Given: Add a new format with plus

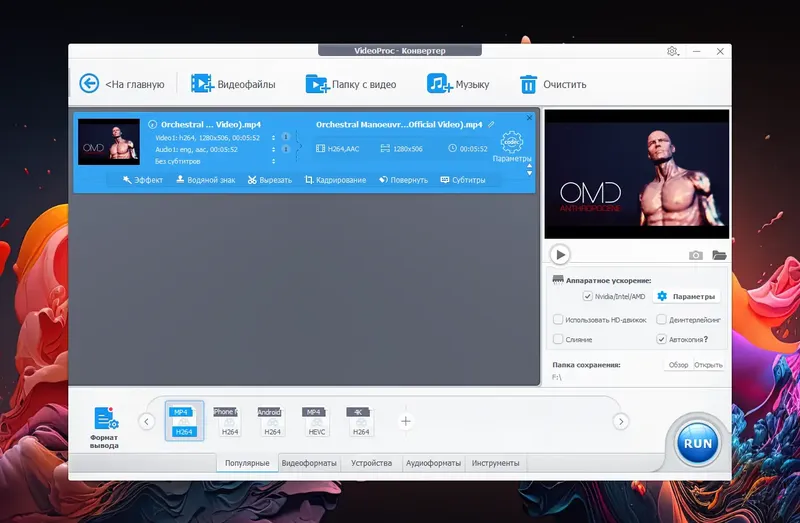Looking at the screenshot, I should tap(406, 421).
